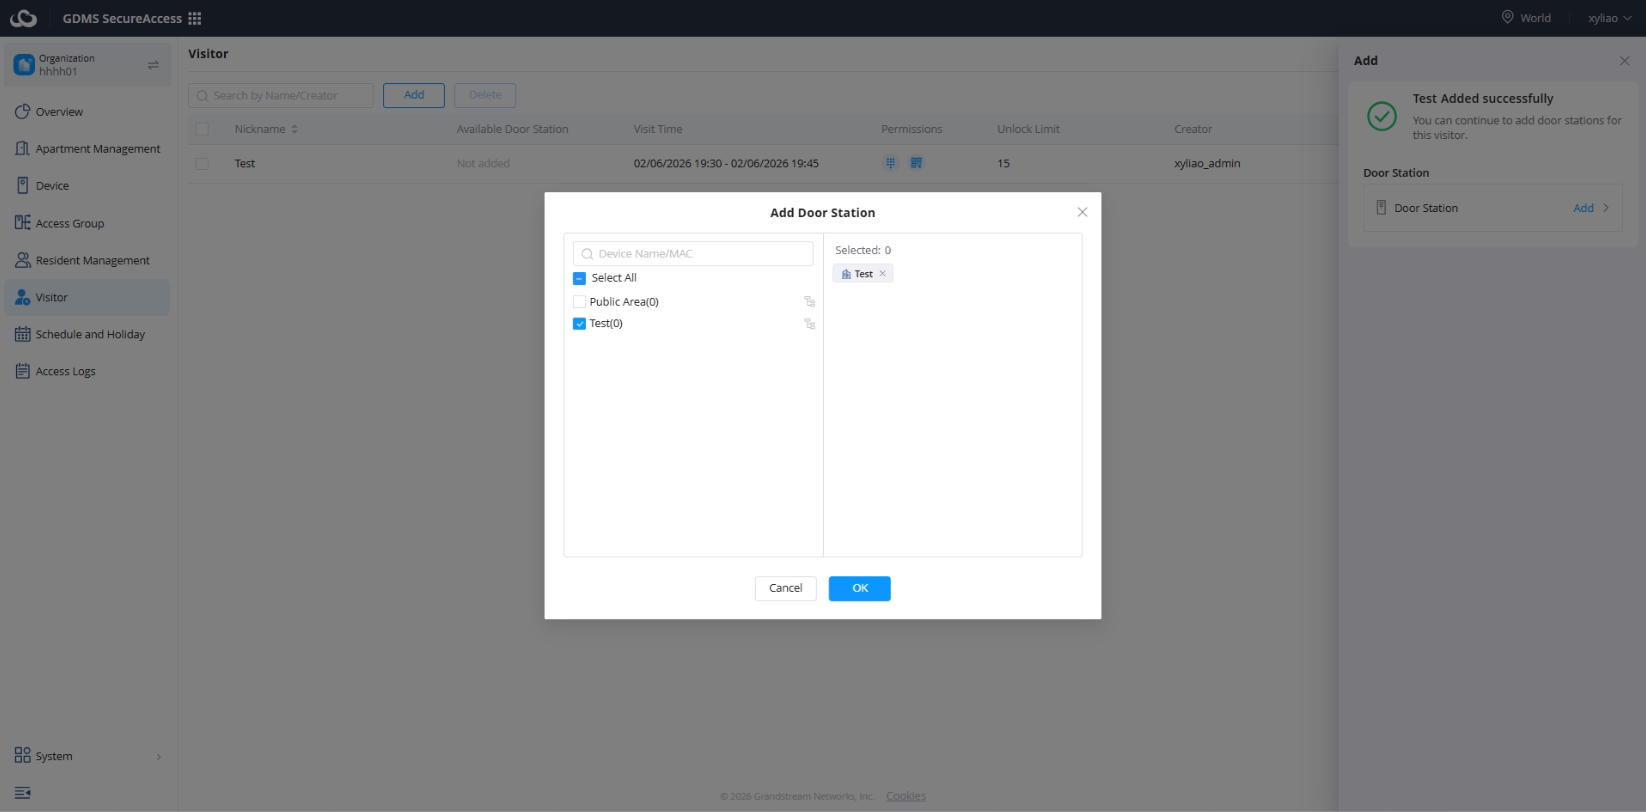Uncheck the Test(0) checkbox
The height and width of the screenshot is (812, 1646).
point(579,324)
